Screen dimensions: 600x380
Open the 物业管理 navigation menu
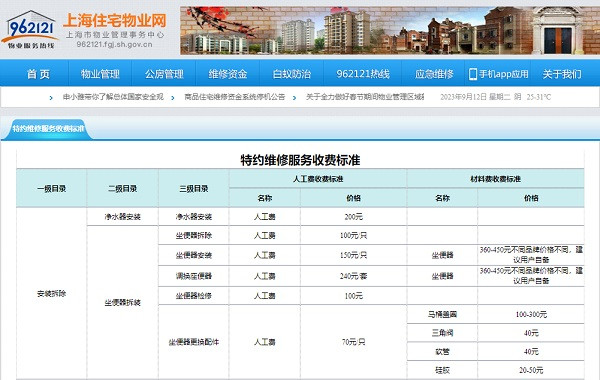[100, 74]
